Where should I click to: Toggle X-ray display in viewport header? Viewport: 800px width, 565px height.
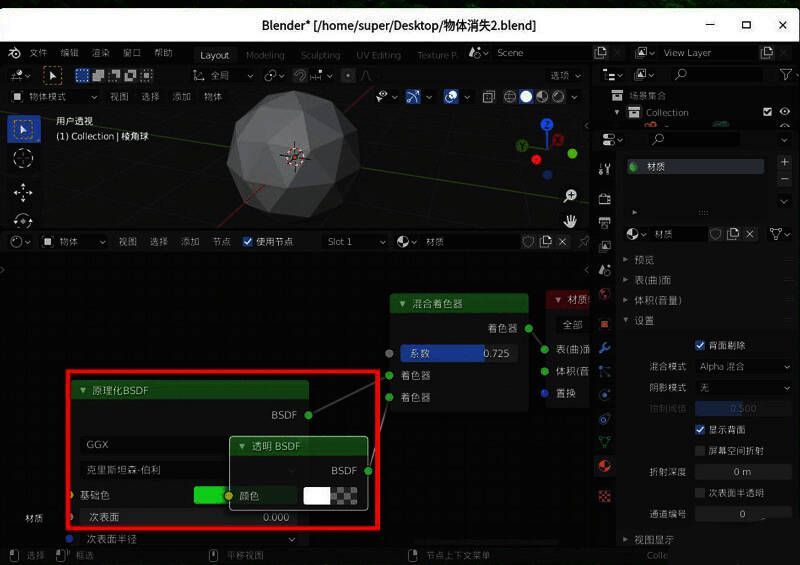(489, 96)
